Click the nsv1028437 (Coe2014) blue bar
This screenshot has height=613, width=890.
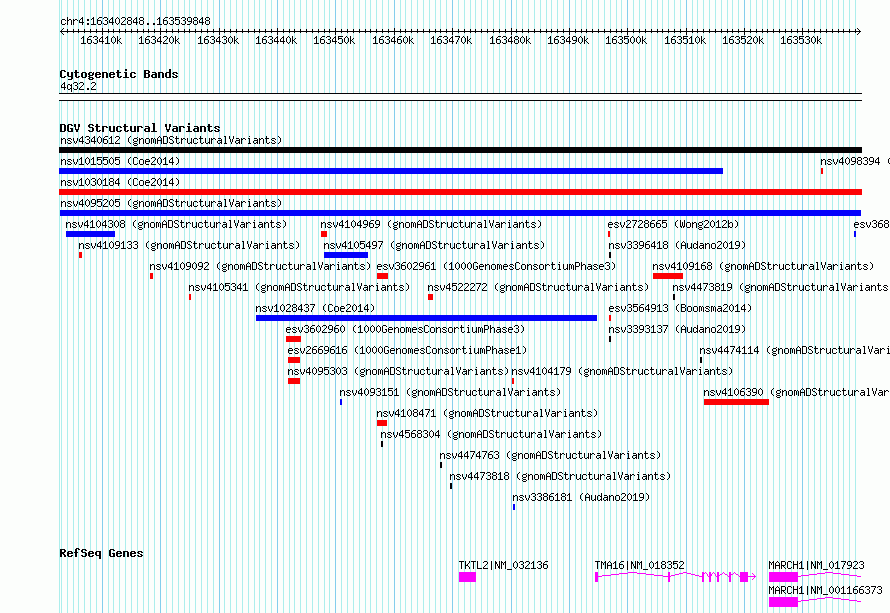tap(426, 318)
